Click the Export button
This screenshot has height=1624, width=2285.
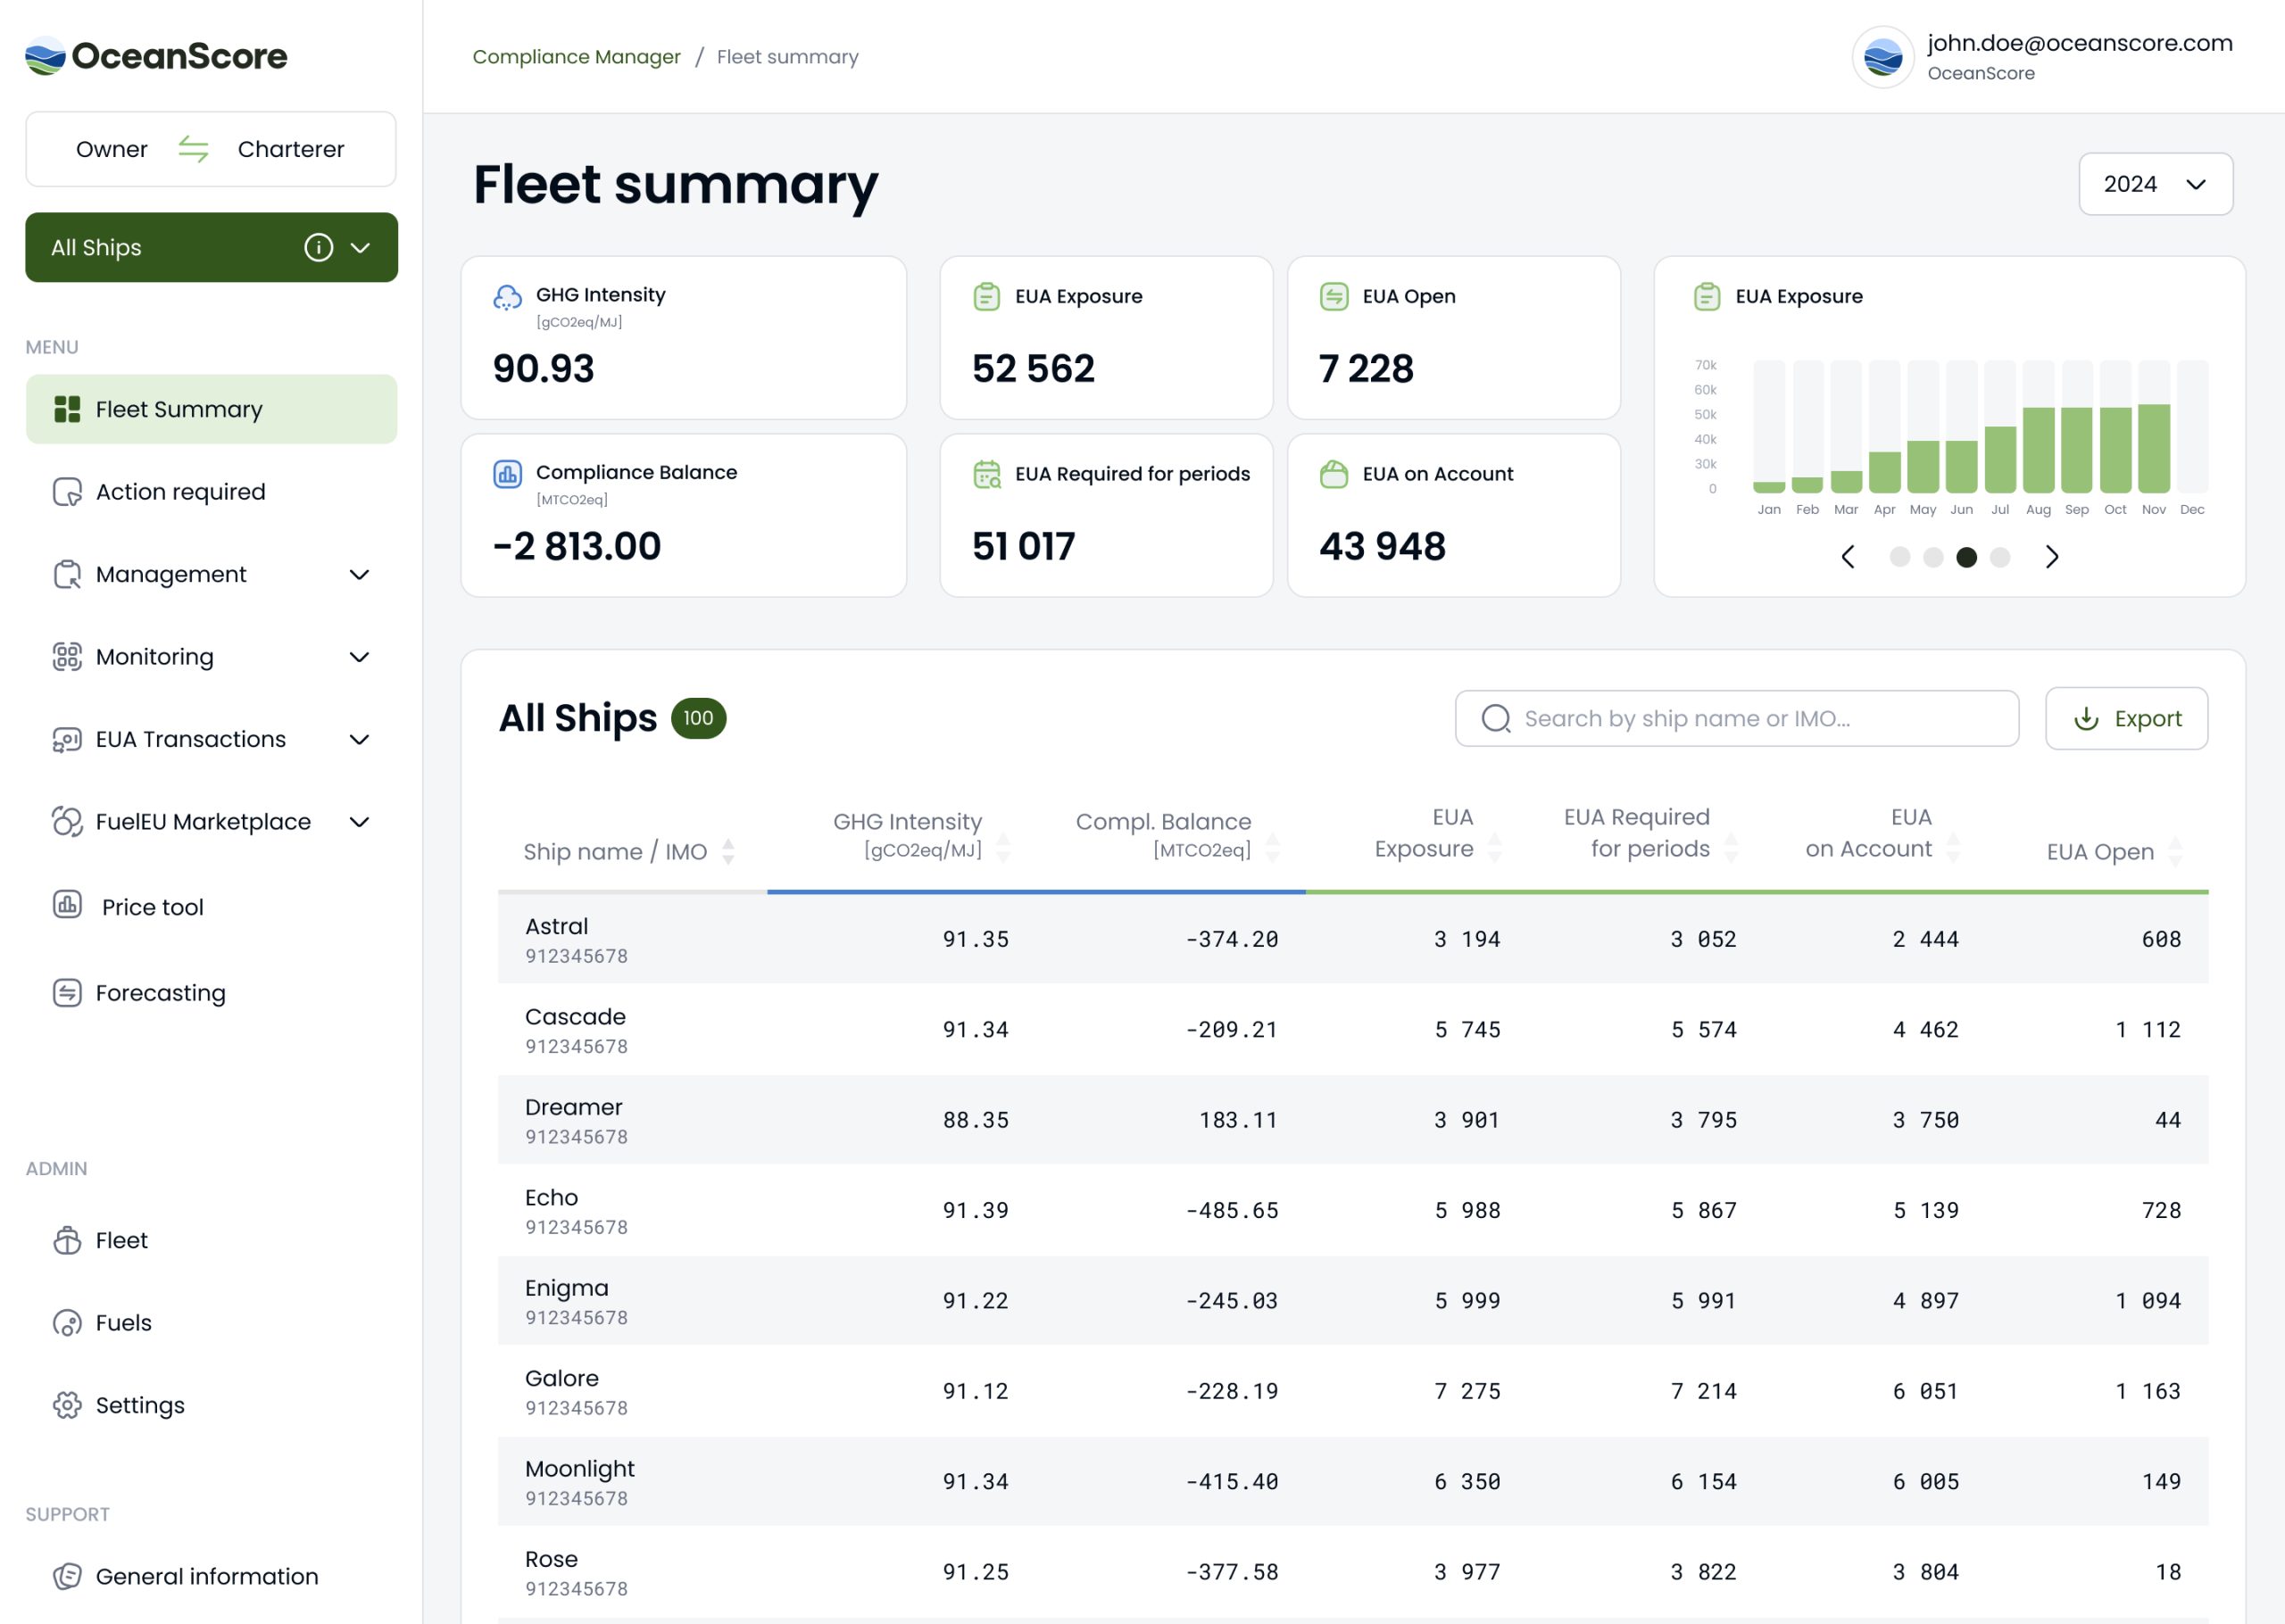[2125, 718]
